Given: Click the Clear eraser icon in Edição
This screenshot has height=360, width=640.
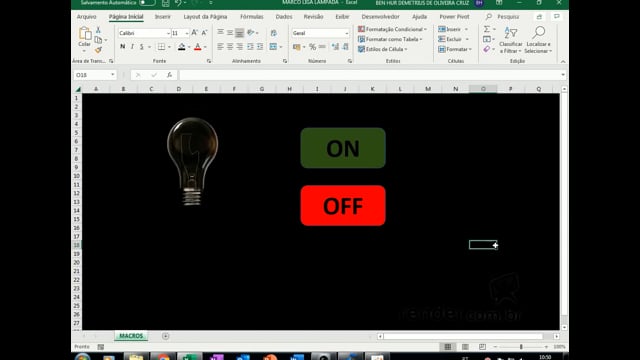Looking at the screenshot, I should coord(487,49).
